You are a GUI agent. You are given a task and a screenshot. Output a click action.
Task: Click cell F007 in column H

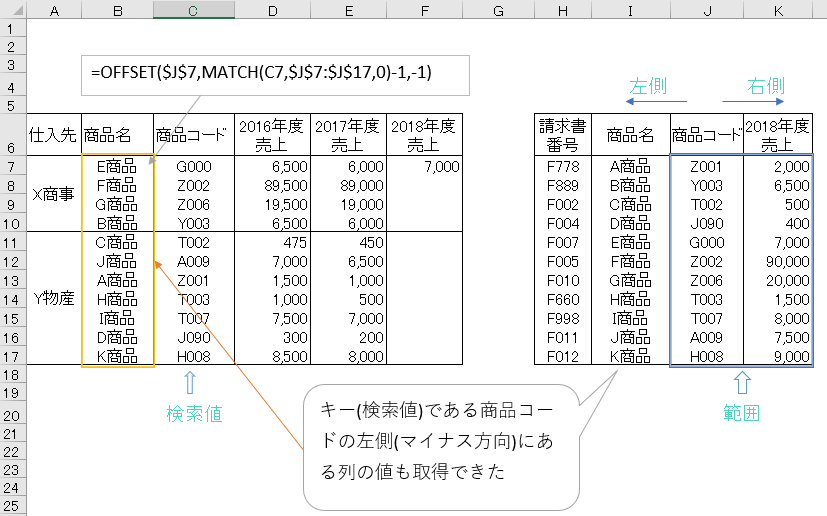[x=563, y=243]
